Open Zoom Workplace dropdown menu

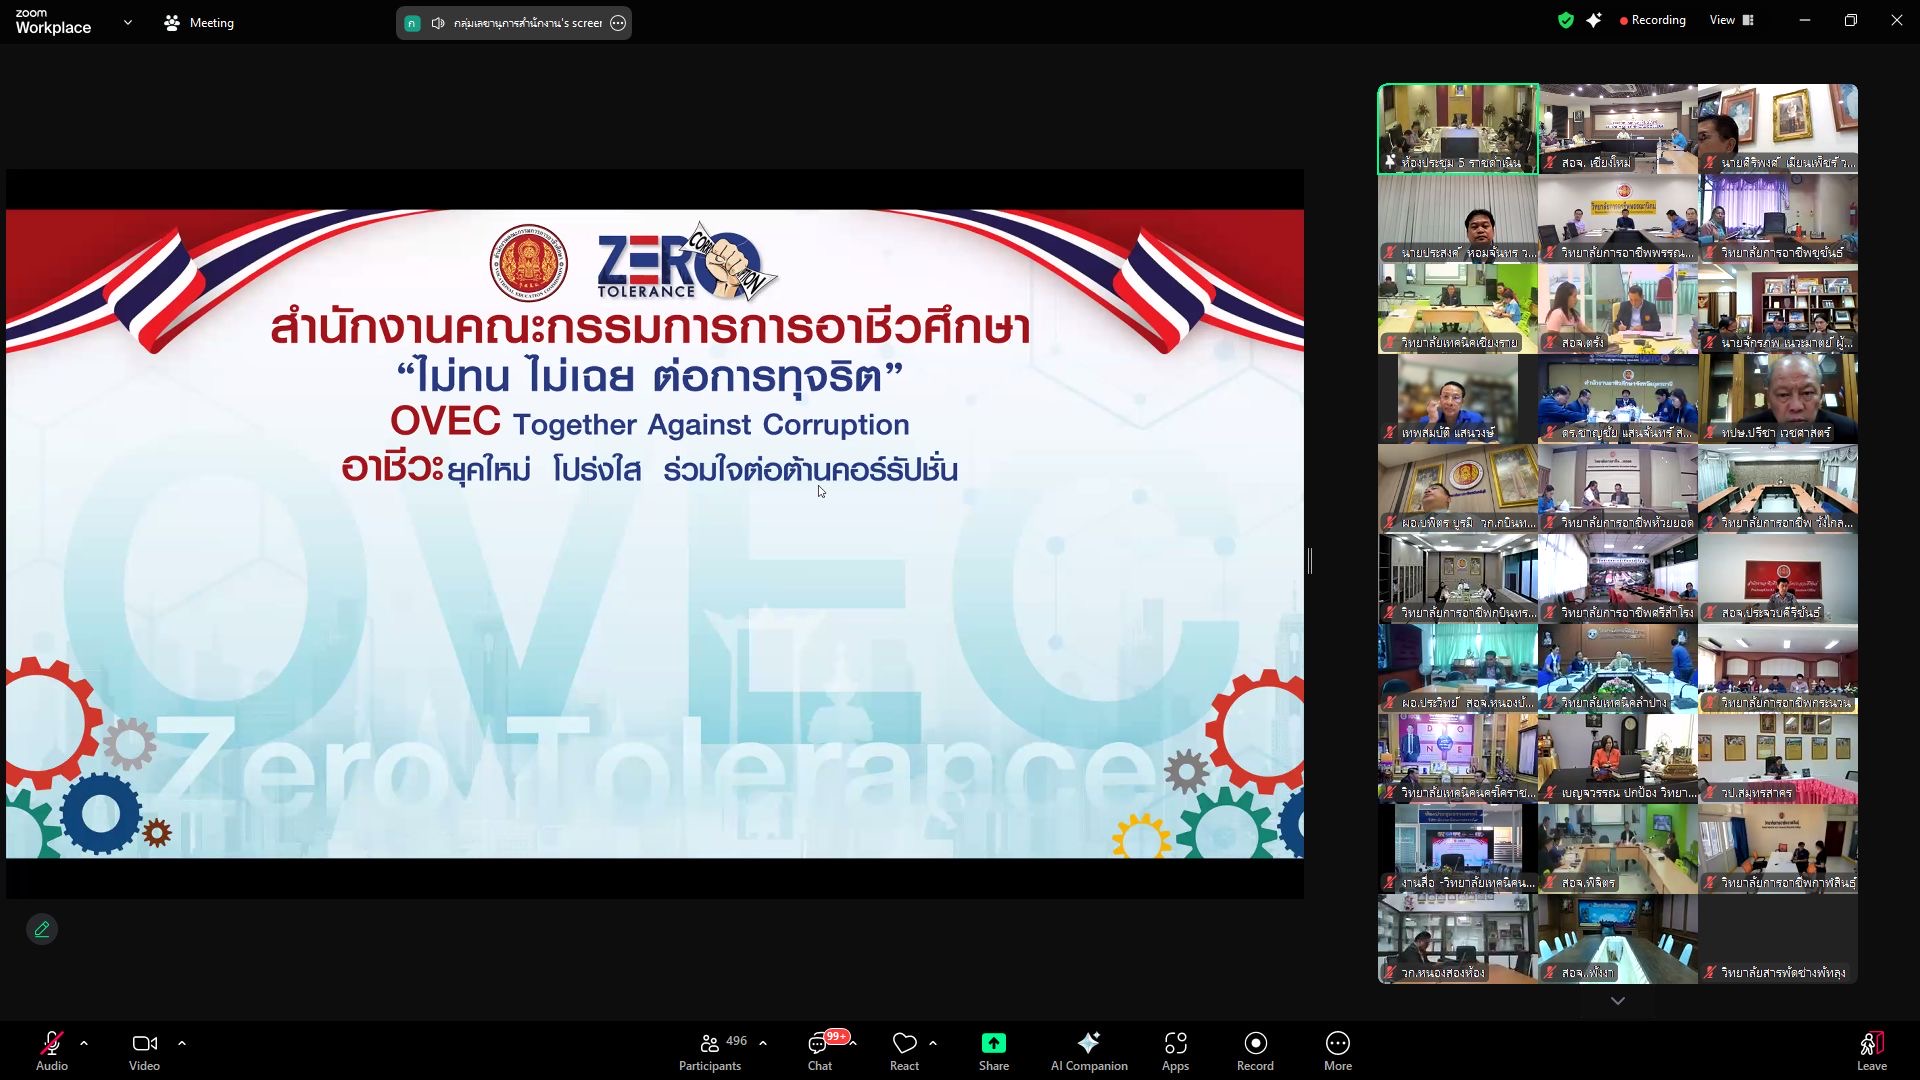click(x=128, y=22)
